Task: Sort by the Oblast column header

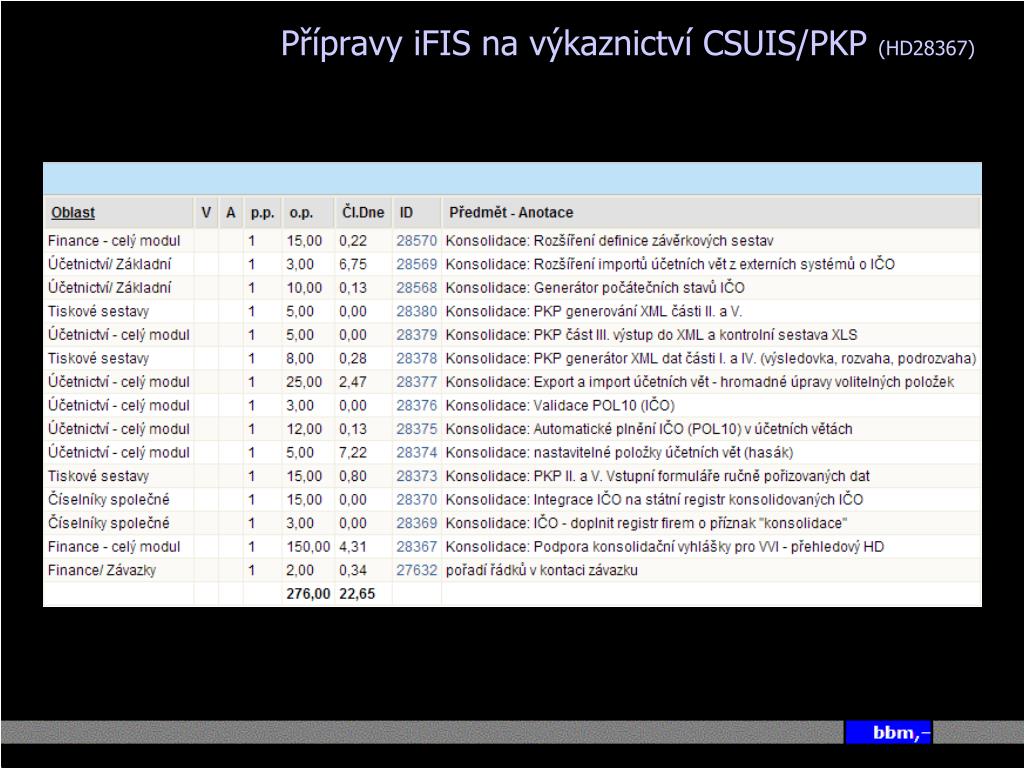Action: coord(73,213)
